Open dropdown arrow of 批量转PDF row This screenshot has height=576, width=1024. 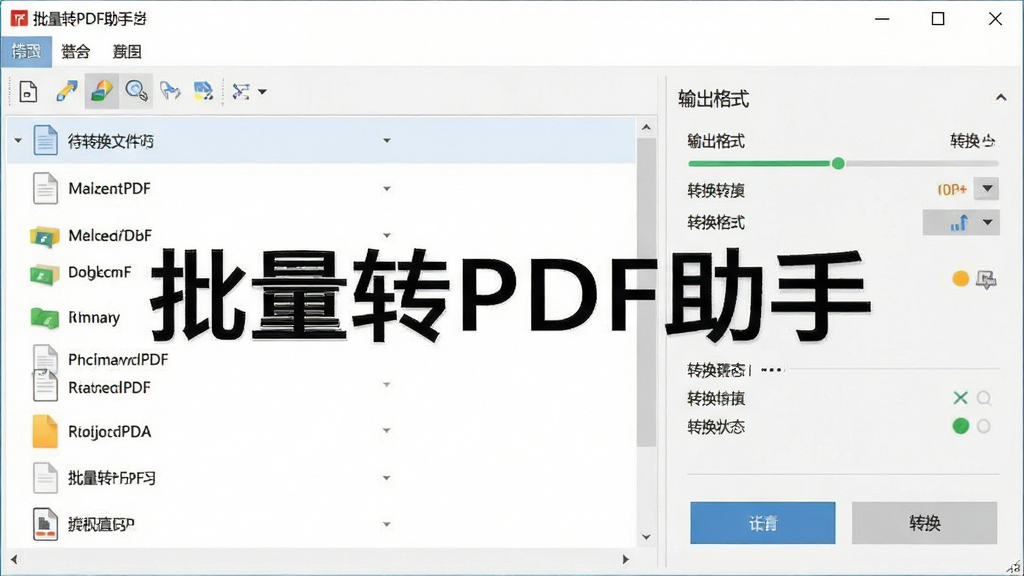click(387, 478)
